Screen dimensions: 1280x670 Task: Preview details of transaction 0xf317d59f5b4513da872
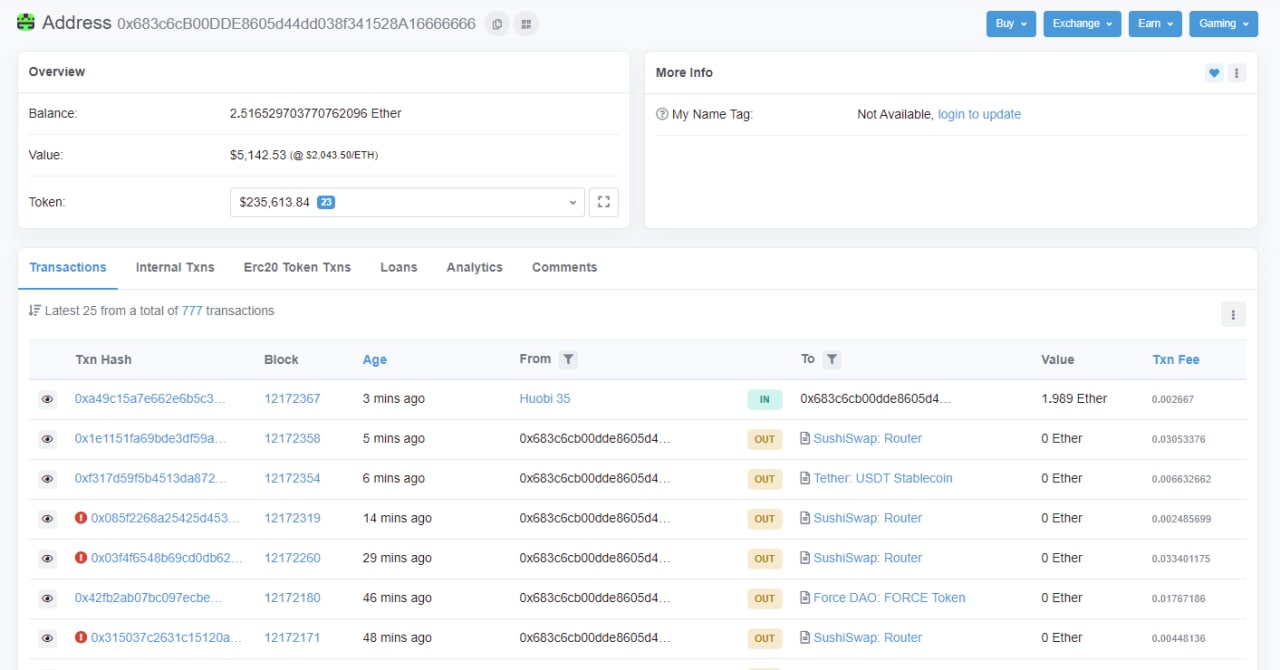(x=47, y=479)
